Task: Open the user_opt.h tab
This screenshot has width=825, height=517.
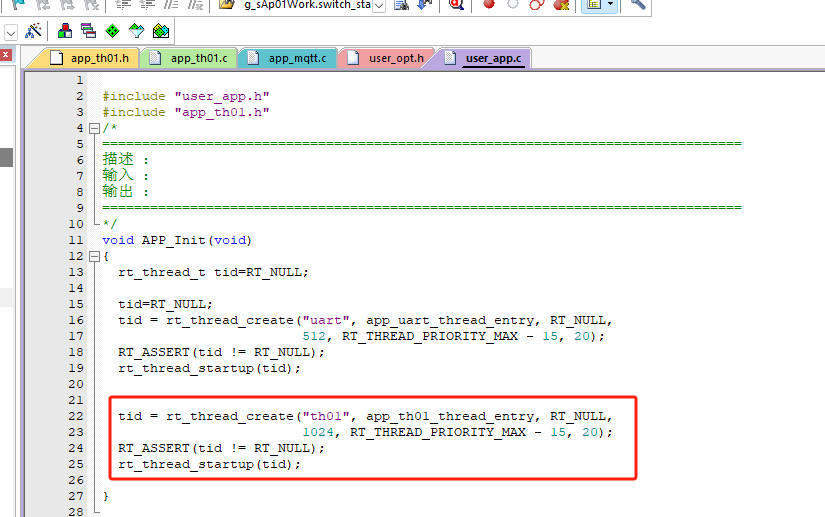Action: click(387, 58)
